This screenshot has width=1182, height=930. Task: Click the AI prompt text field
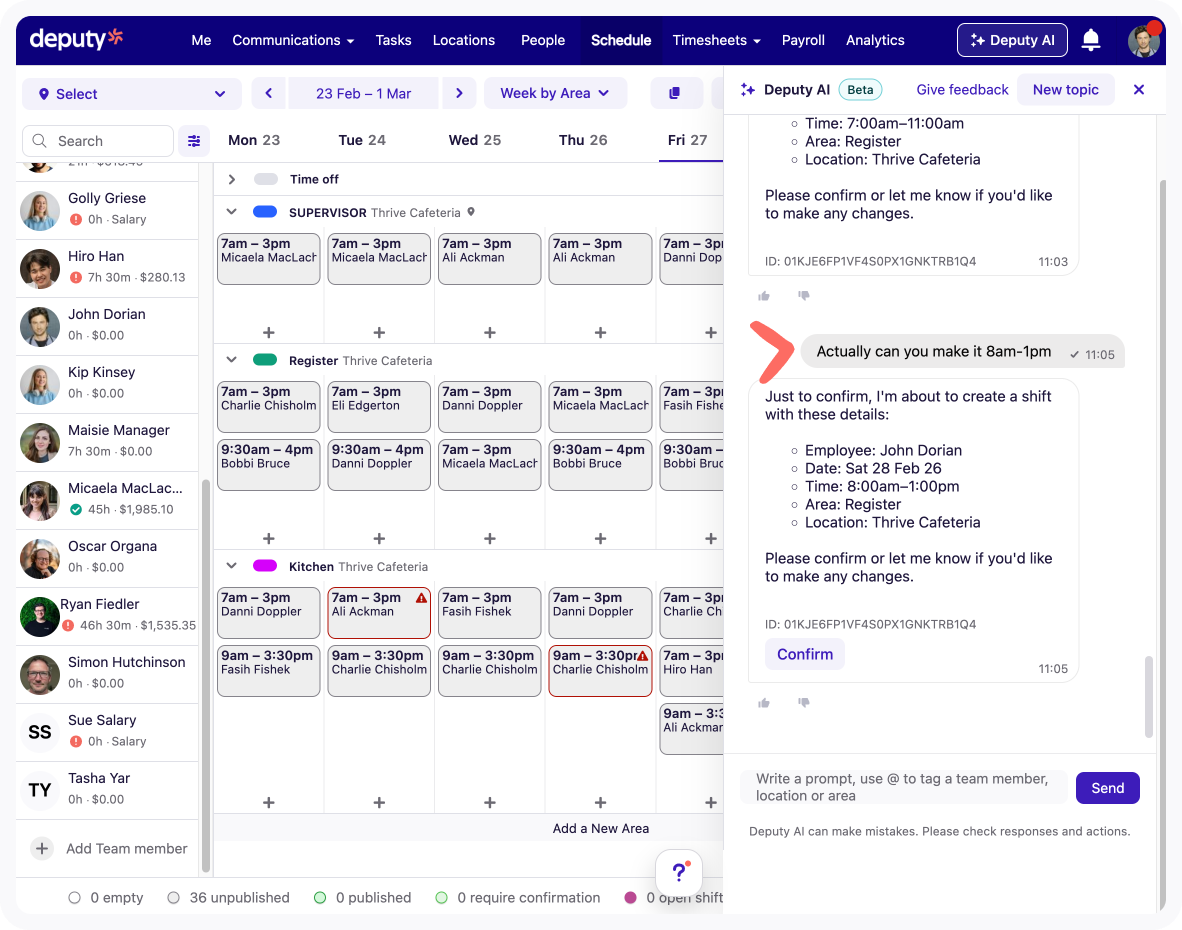pyautogui.click(x=903, y=787)
